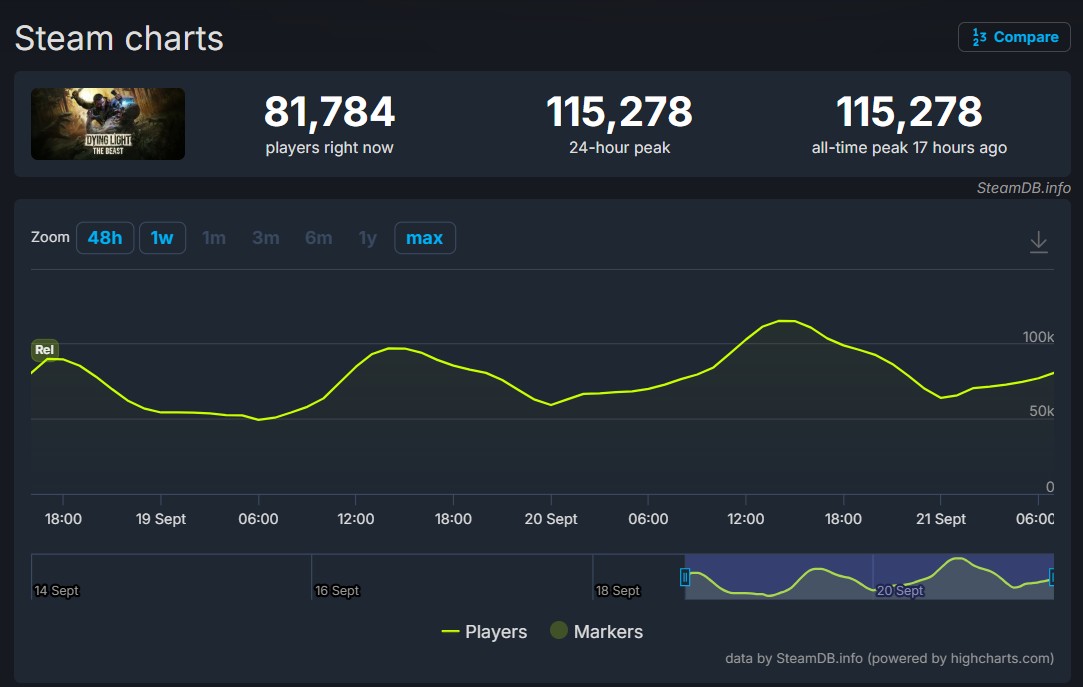The width and height of the screenshot is (1083, 687).
Task: Set chart zoom to 48h
Action: click(105, 238)
